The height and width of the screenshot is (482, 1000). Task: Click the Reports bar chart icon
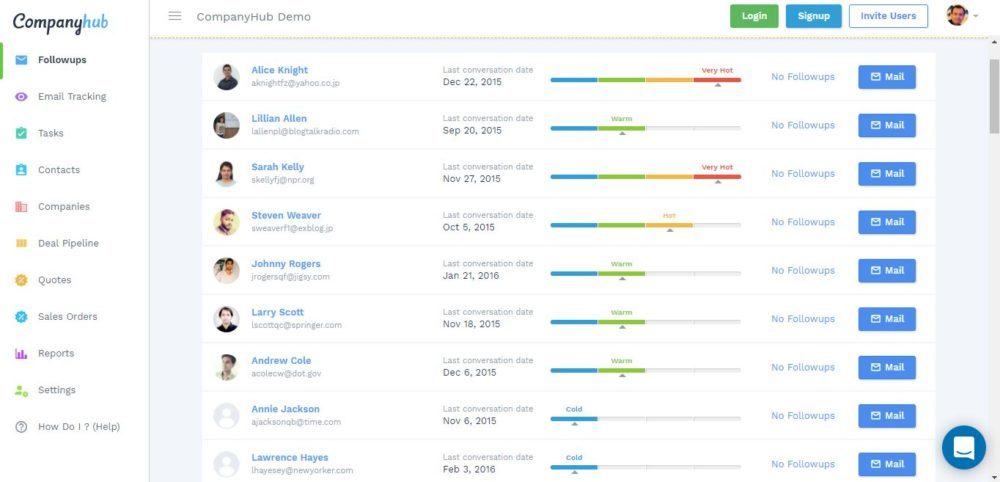(x=21, y=353)
